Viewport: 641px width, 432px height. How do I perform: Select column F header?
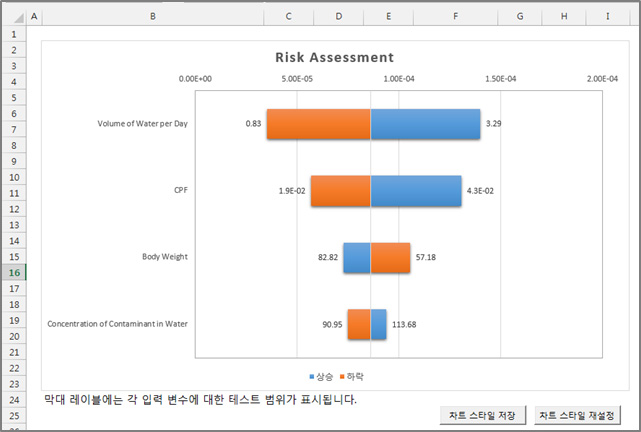pos(455,16)
